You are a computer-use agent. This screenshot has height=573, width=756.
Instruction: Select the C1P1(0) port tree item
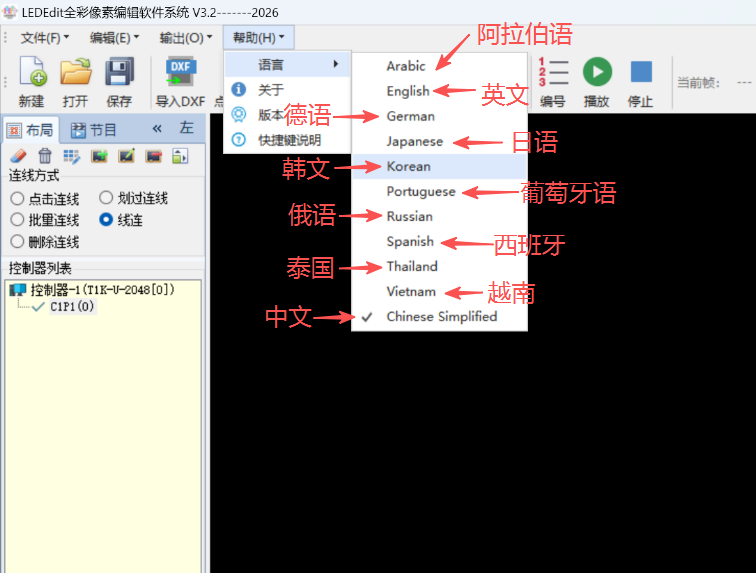72,306
